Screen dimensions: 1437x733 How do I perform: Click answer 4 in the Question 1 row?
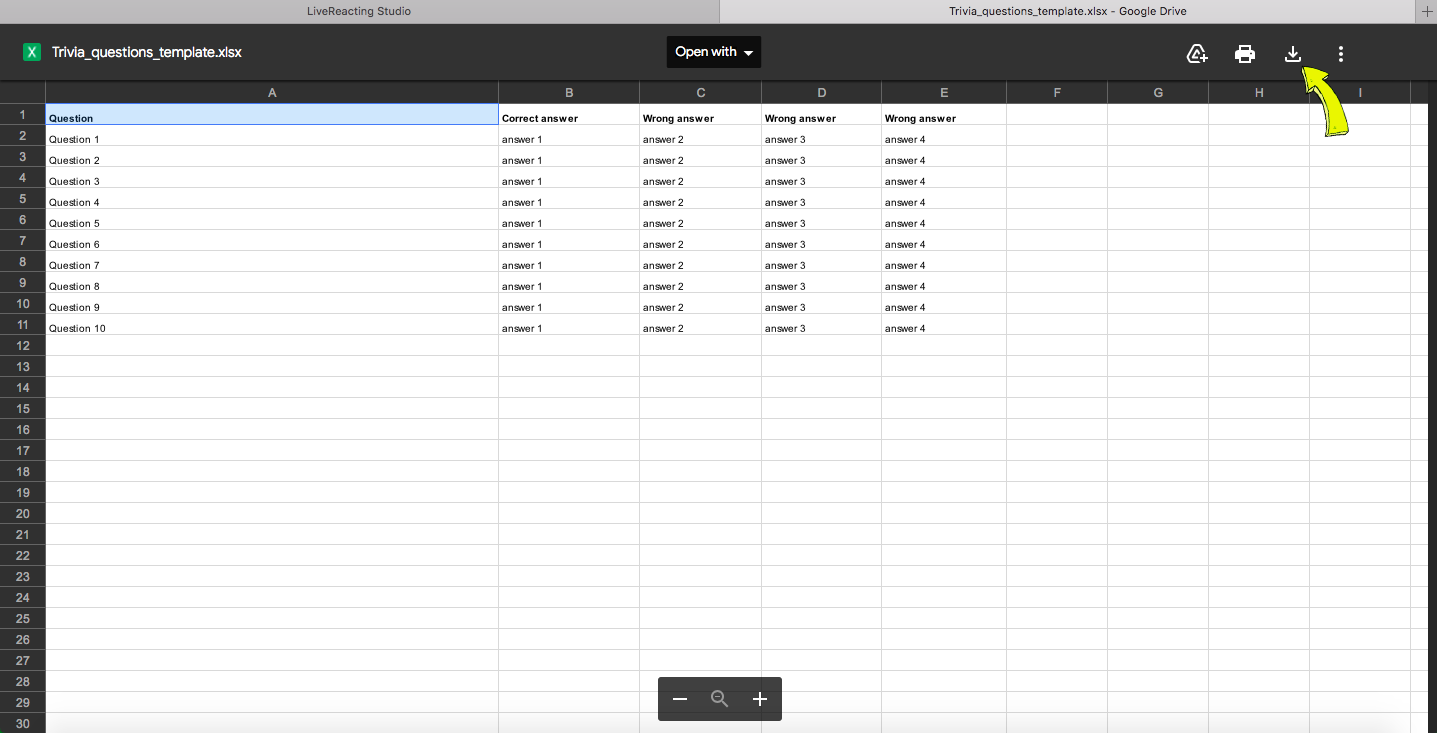tap(944, 136)
